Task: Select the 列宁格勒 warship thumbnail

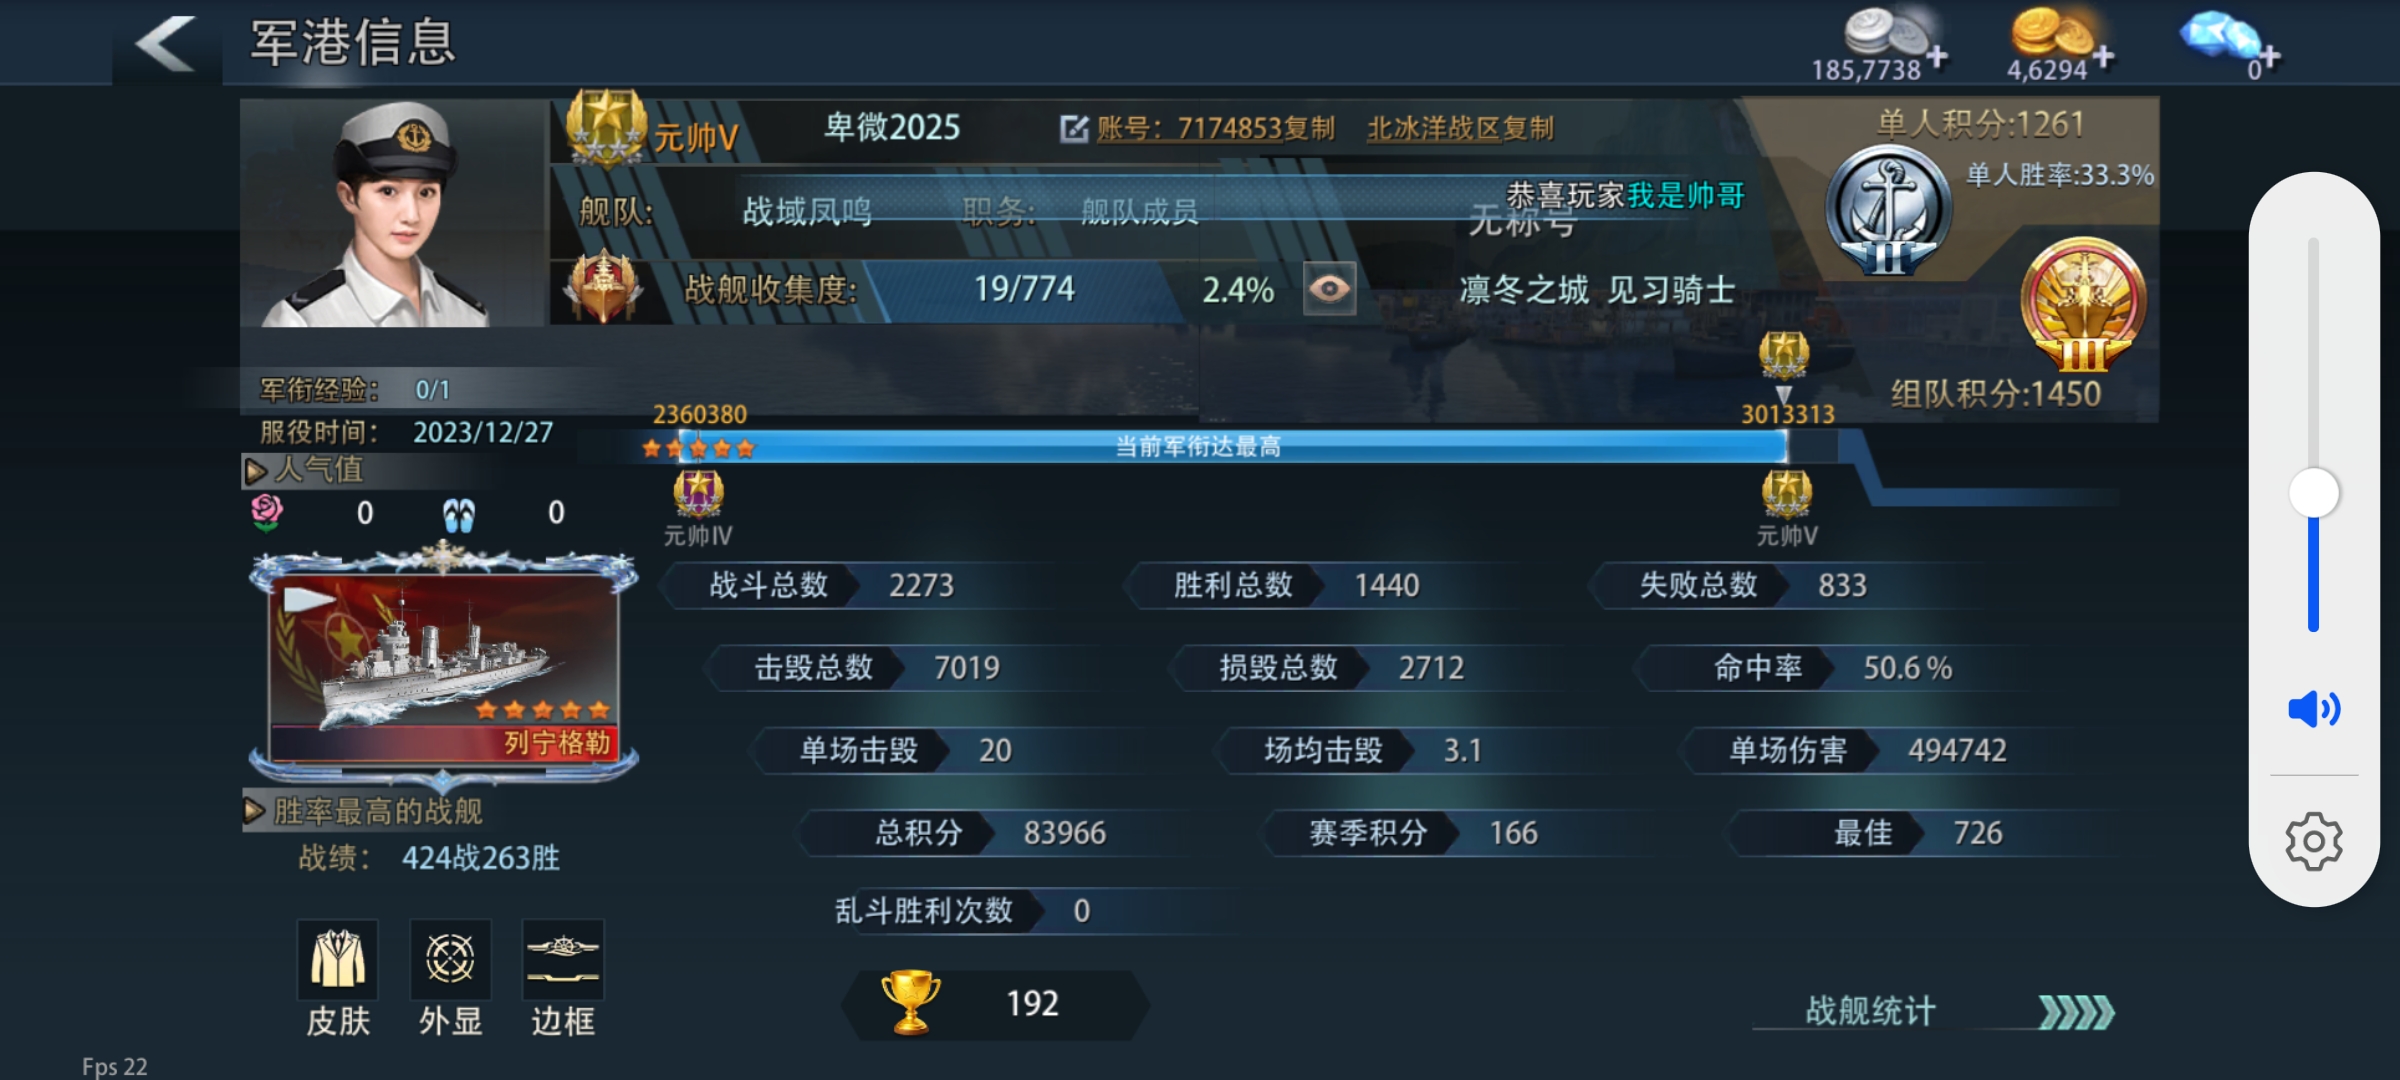Action: tap(444, 666)
